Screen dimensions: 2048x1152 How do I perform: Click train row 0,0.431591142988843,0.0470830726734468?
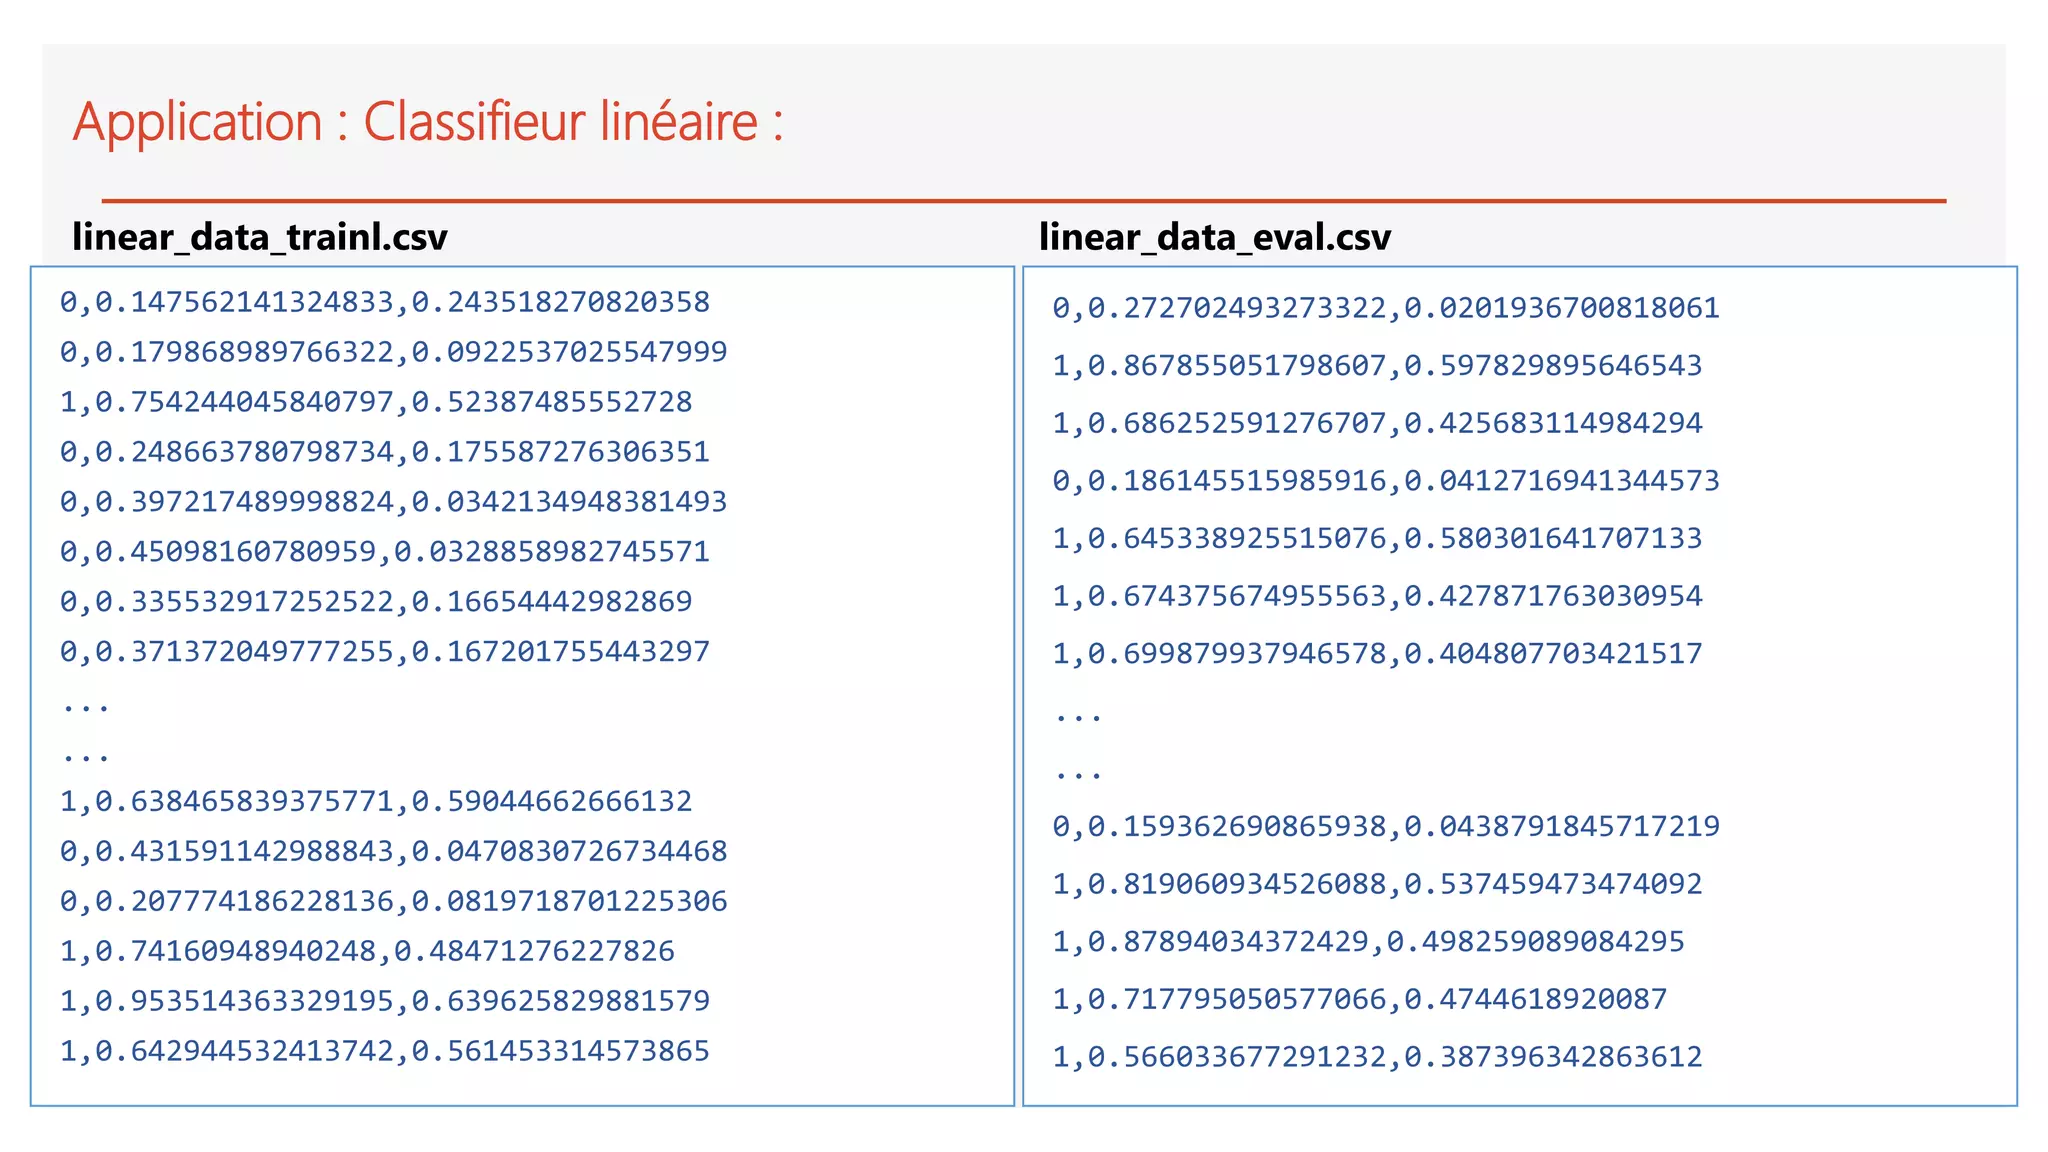pyautogui.click(x=394, y=851)
